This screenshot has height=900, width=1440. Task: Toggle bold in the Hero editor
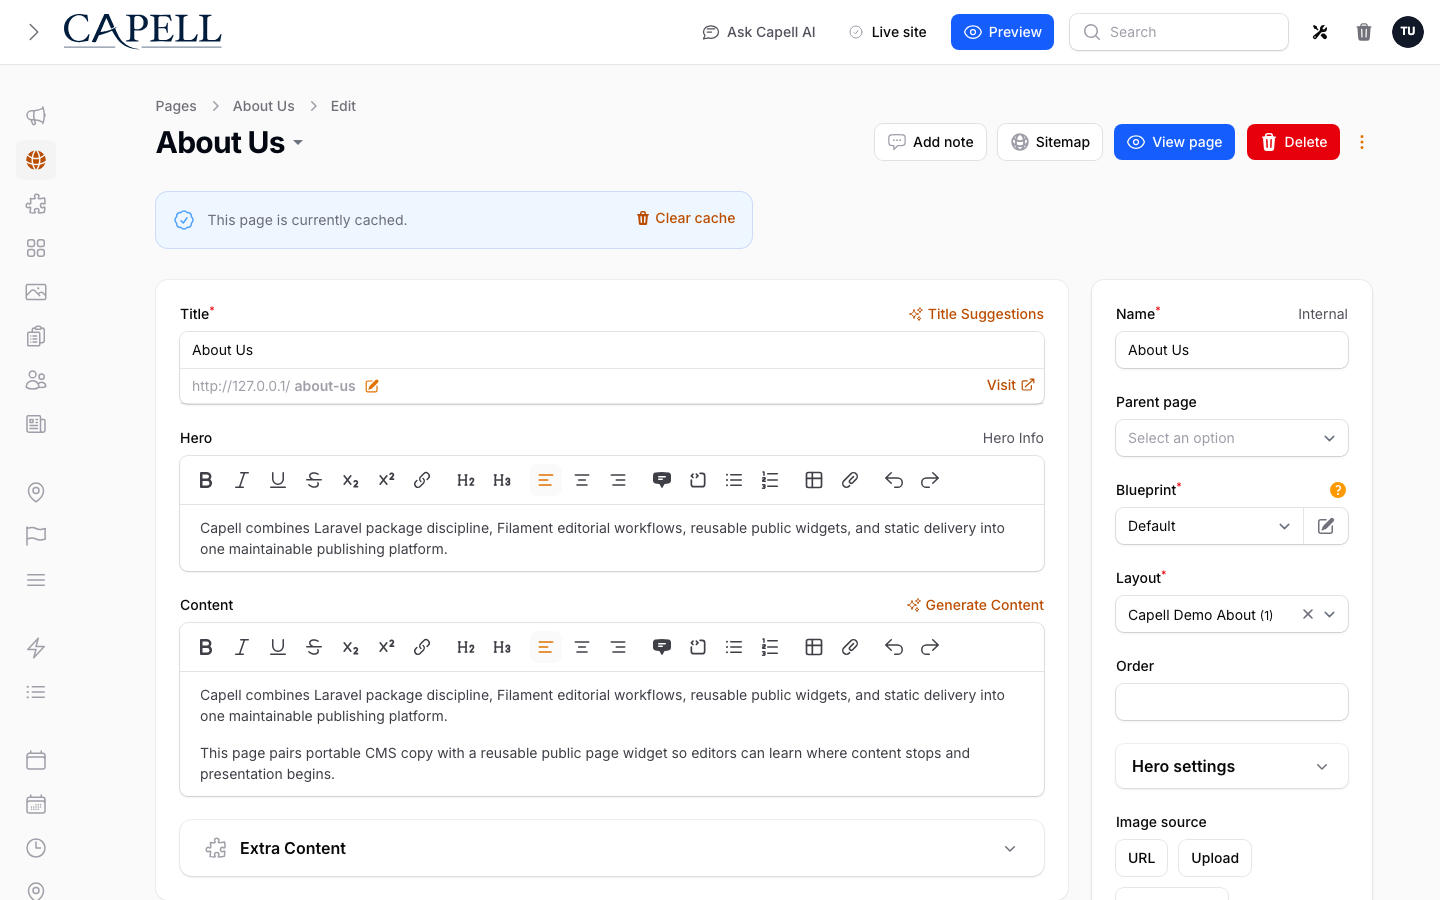click(206, 480)
